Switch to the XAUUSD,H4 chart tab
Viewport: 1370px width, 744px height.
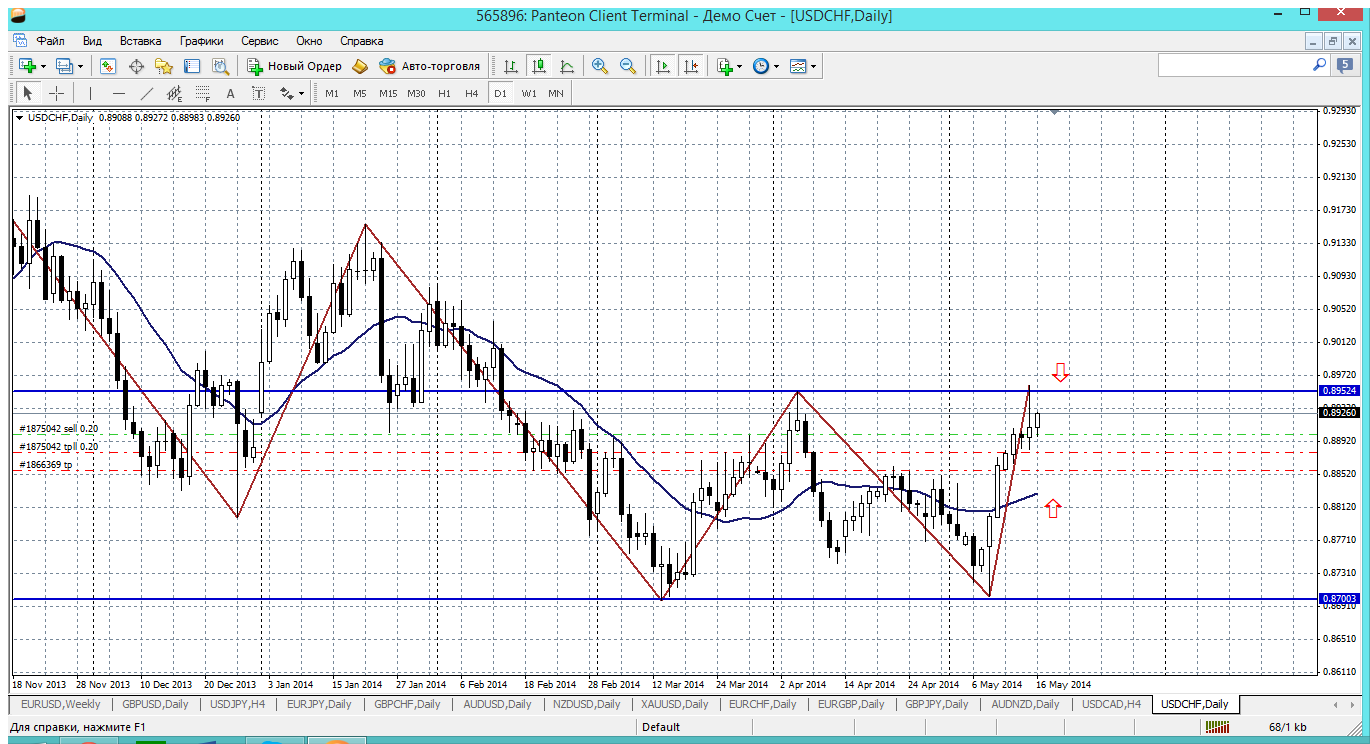(x=677, y=704)
